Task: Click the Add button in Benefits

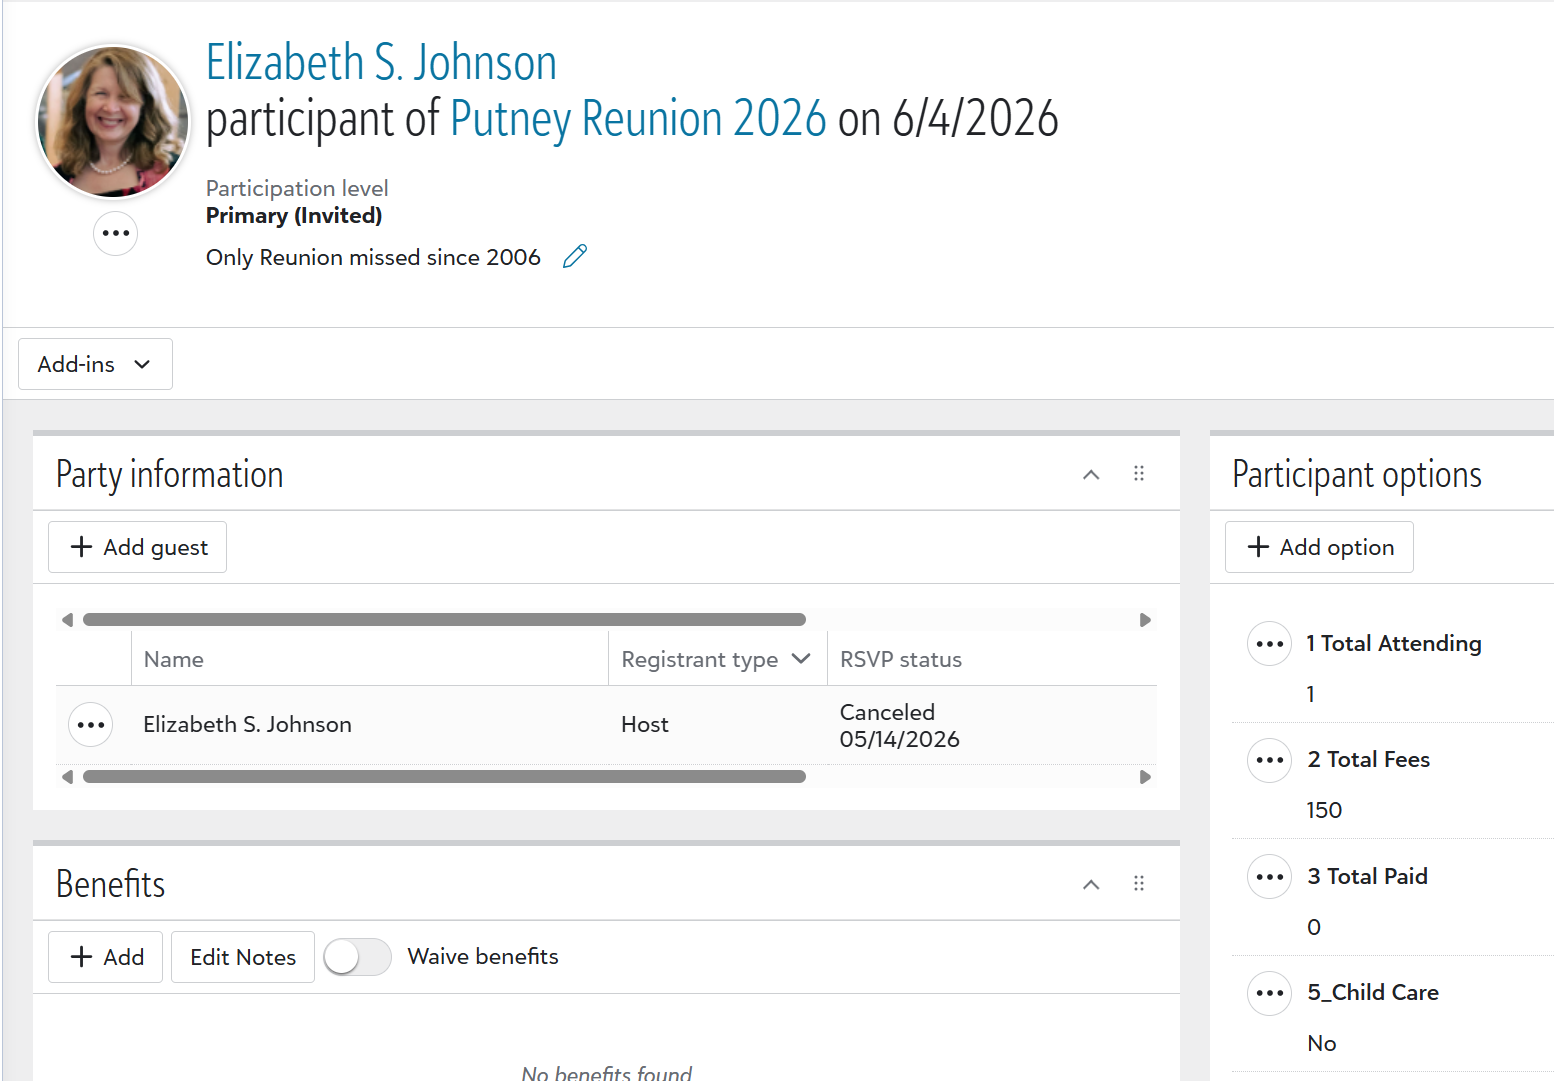Action: pyautogui.click(x=105, y=957)
